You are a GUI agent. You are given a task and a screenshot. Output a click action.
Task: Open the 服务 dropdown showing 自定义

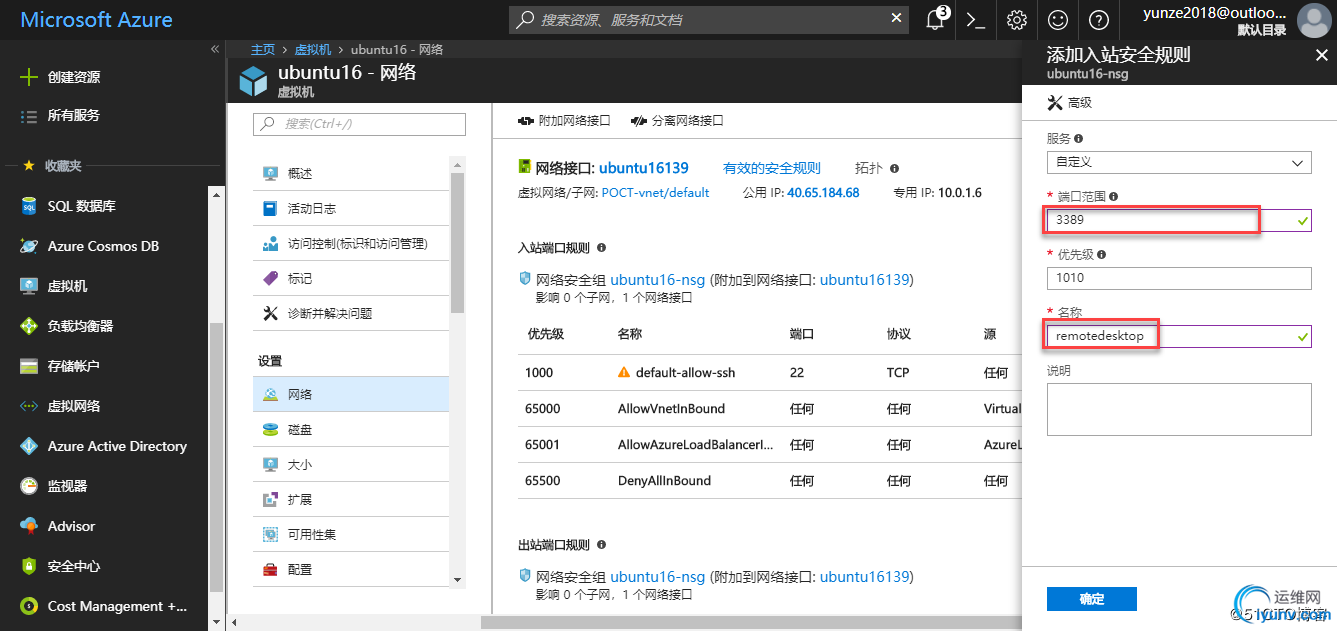(x=1179, y=162)
